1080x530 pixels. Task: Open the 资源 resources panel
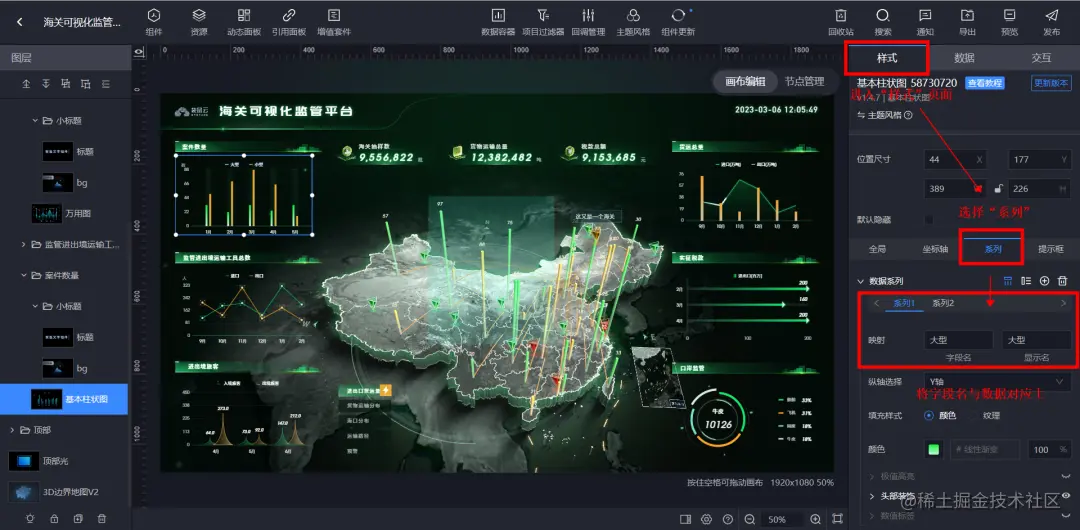click(199, 22)
